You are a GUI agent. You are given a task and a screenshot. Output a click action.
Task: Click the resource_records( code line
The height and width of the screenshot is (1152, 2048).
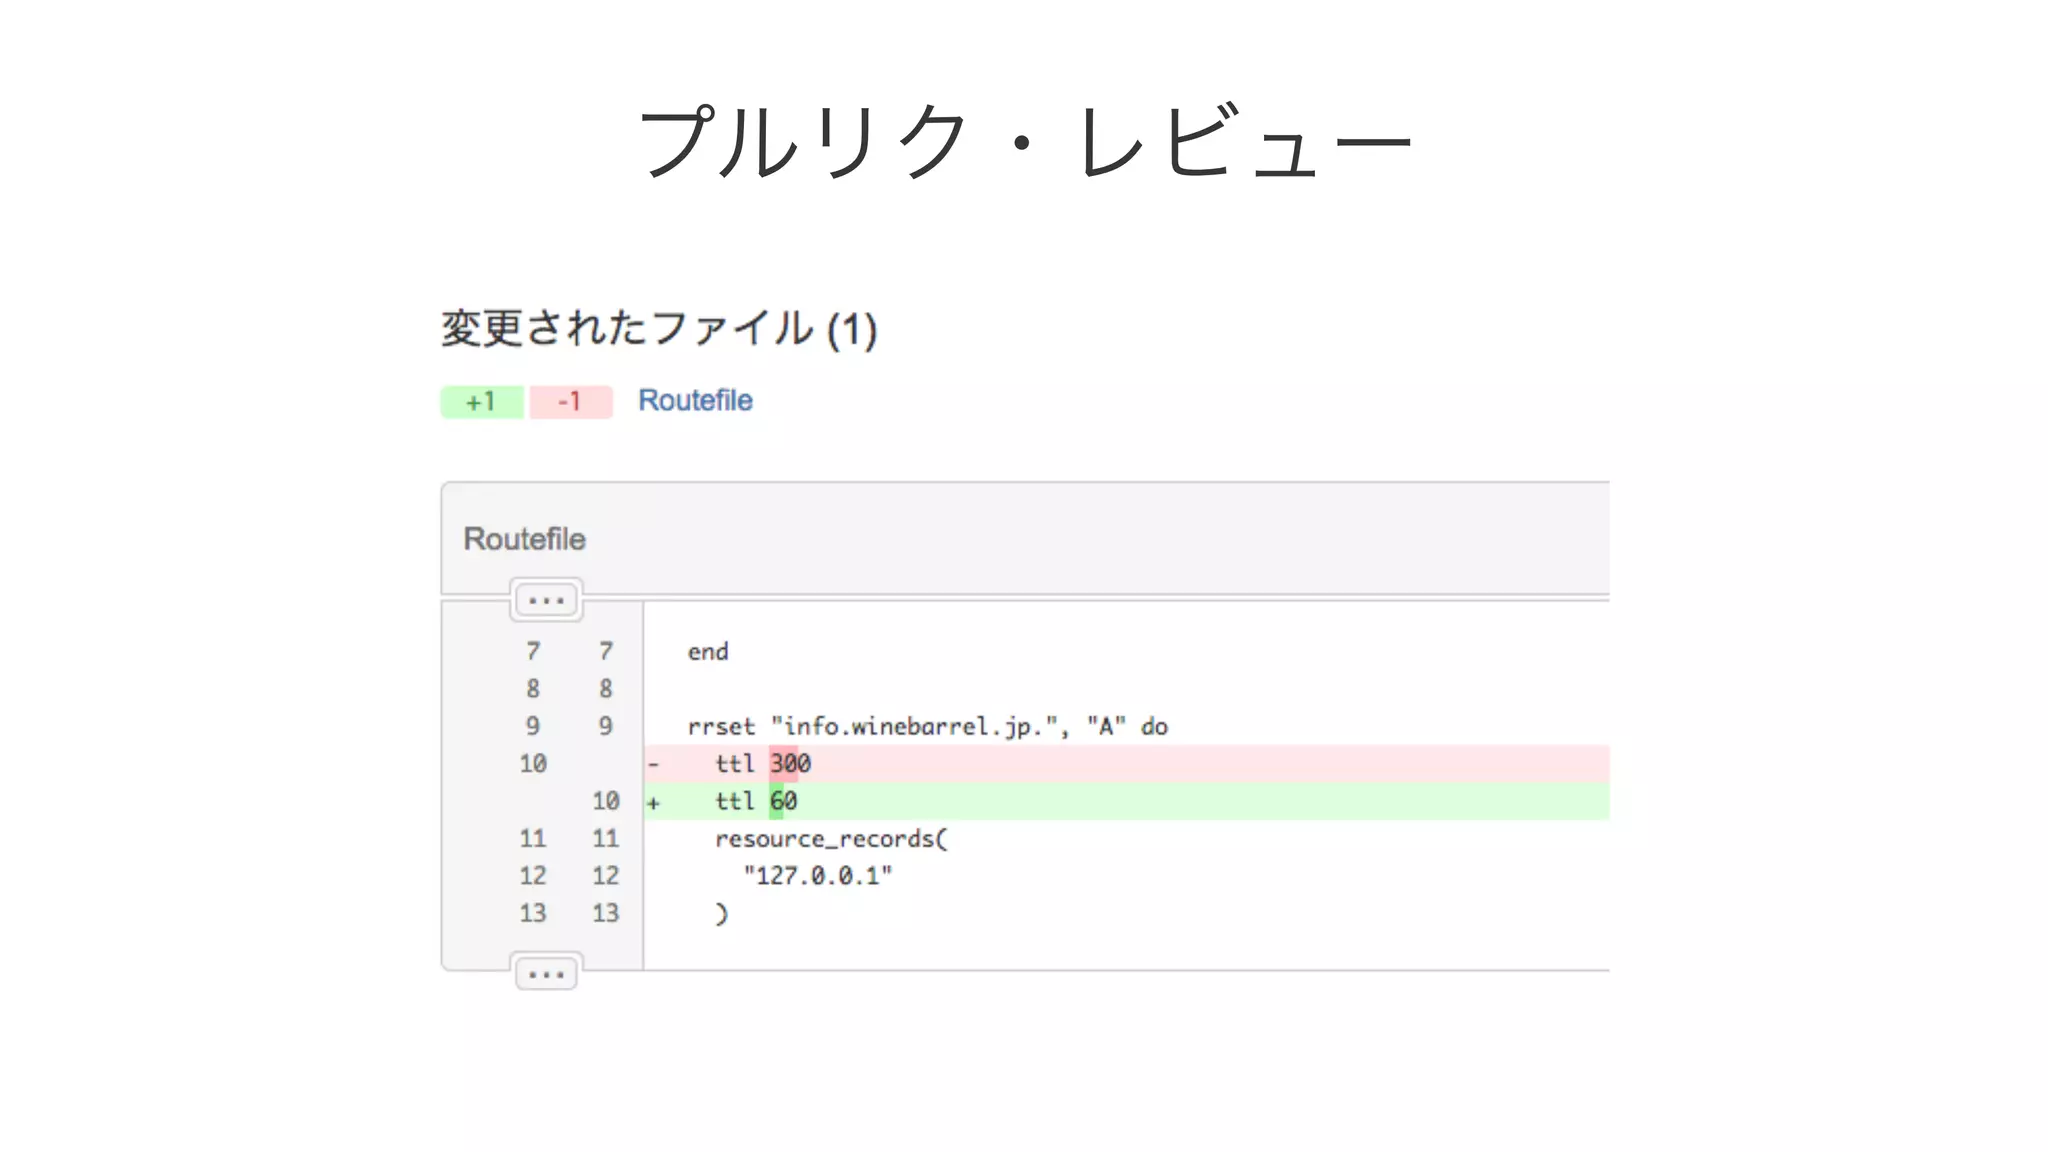pos(830,839)
